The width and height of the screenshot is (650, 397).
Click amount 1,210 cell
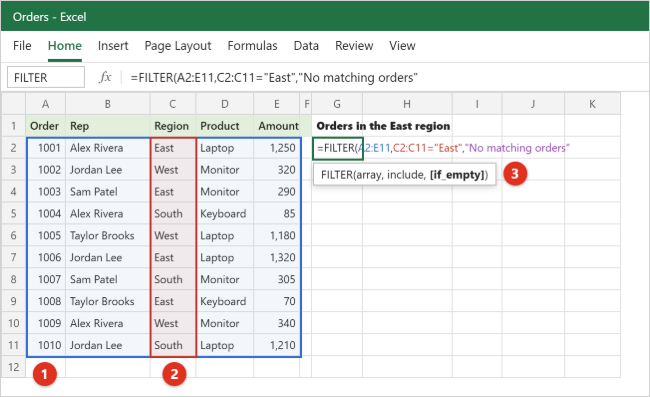point(276,345)
